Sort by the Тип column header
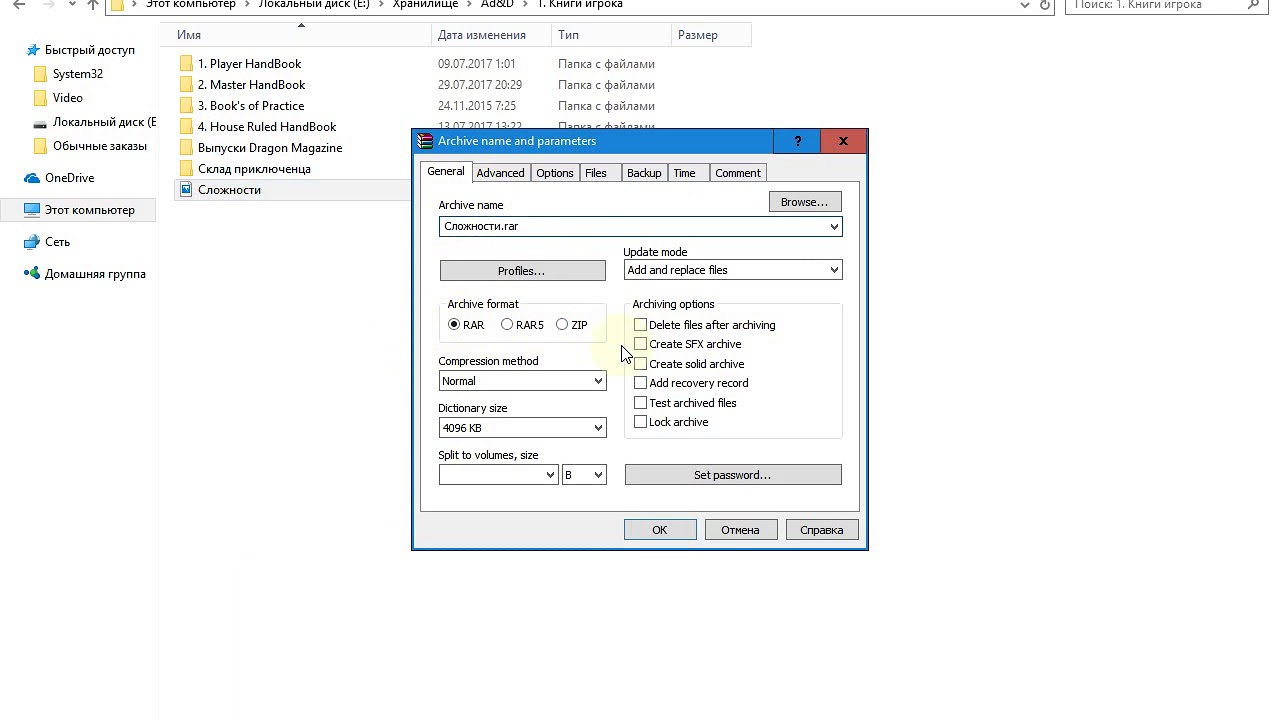1280x720 pixels. pos(611,35)
